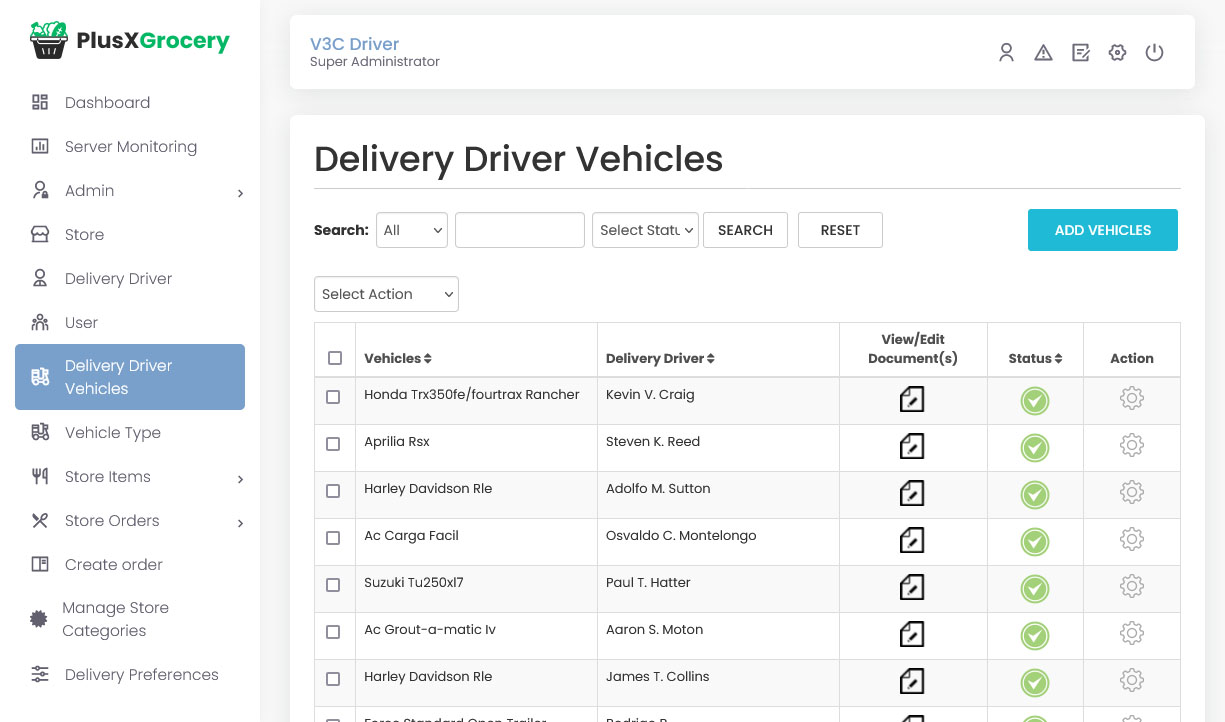Open document icon for James T. Collins

pyautogui.click(x=912, y=681)
